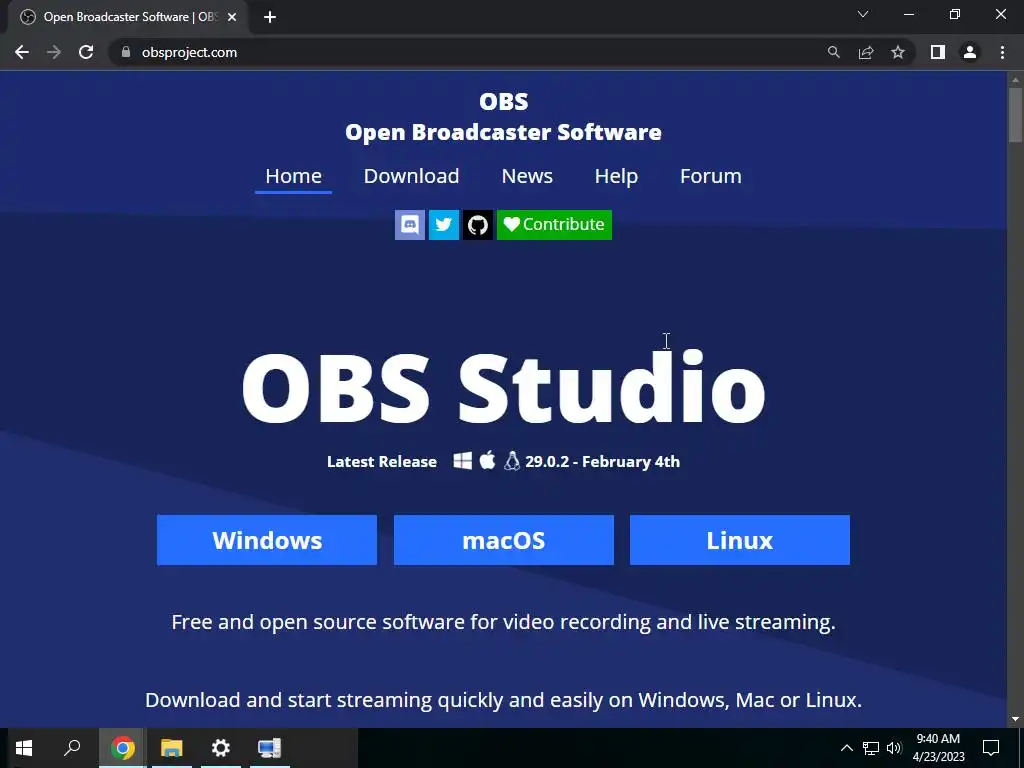Image resolution: width=1024 pixels, height=768 pixels.
Task: Bookmark this page with the star icon
Action: (x=898, y=52)
